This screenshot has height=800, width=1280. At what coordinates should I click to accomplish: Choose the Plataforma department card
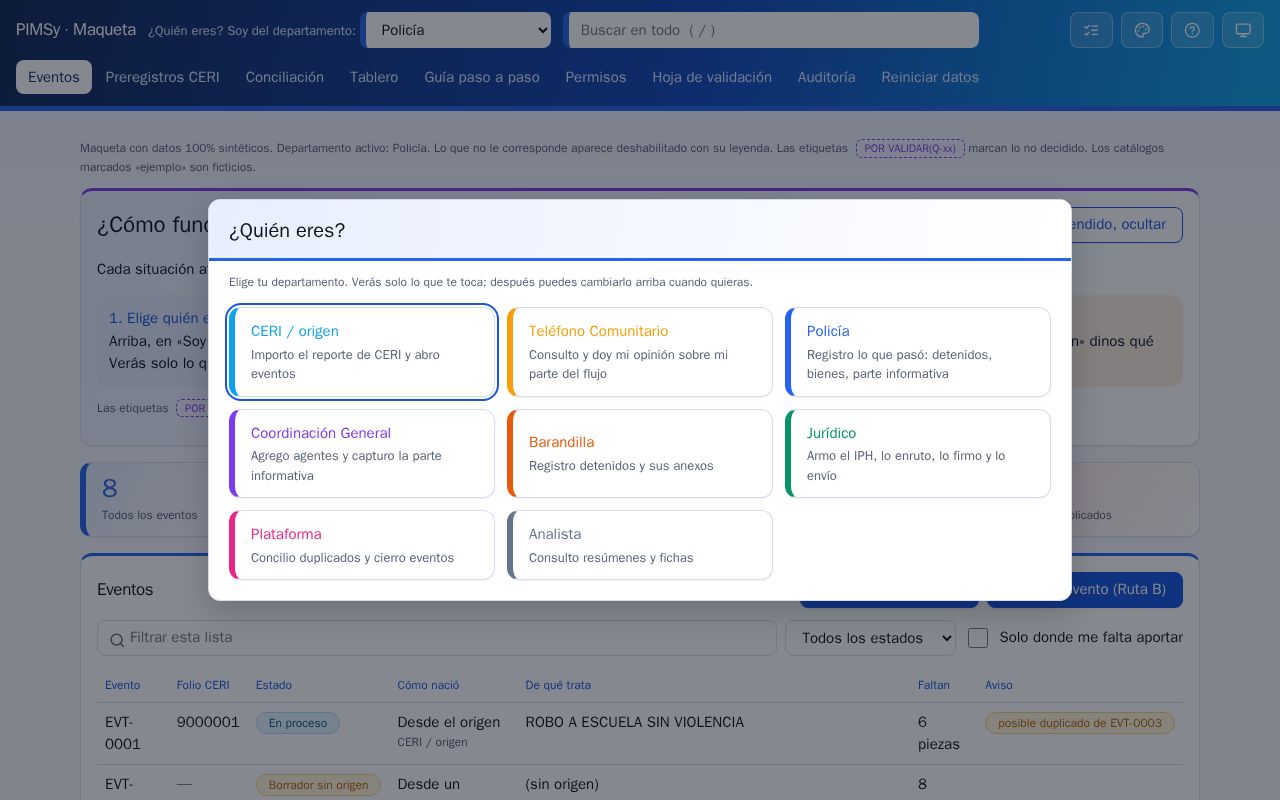point(362,545)
